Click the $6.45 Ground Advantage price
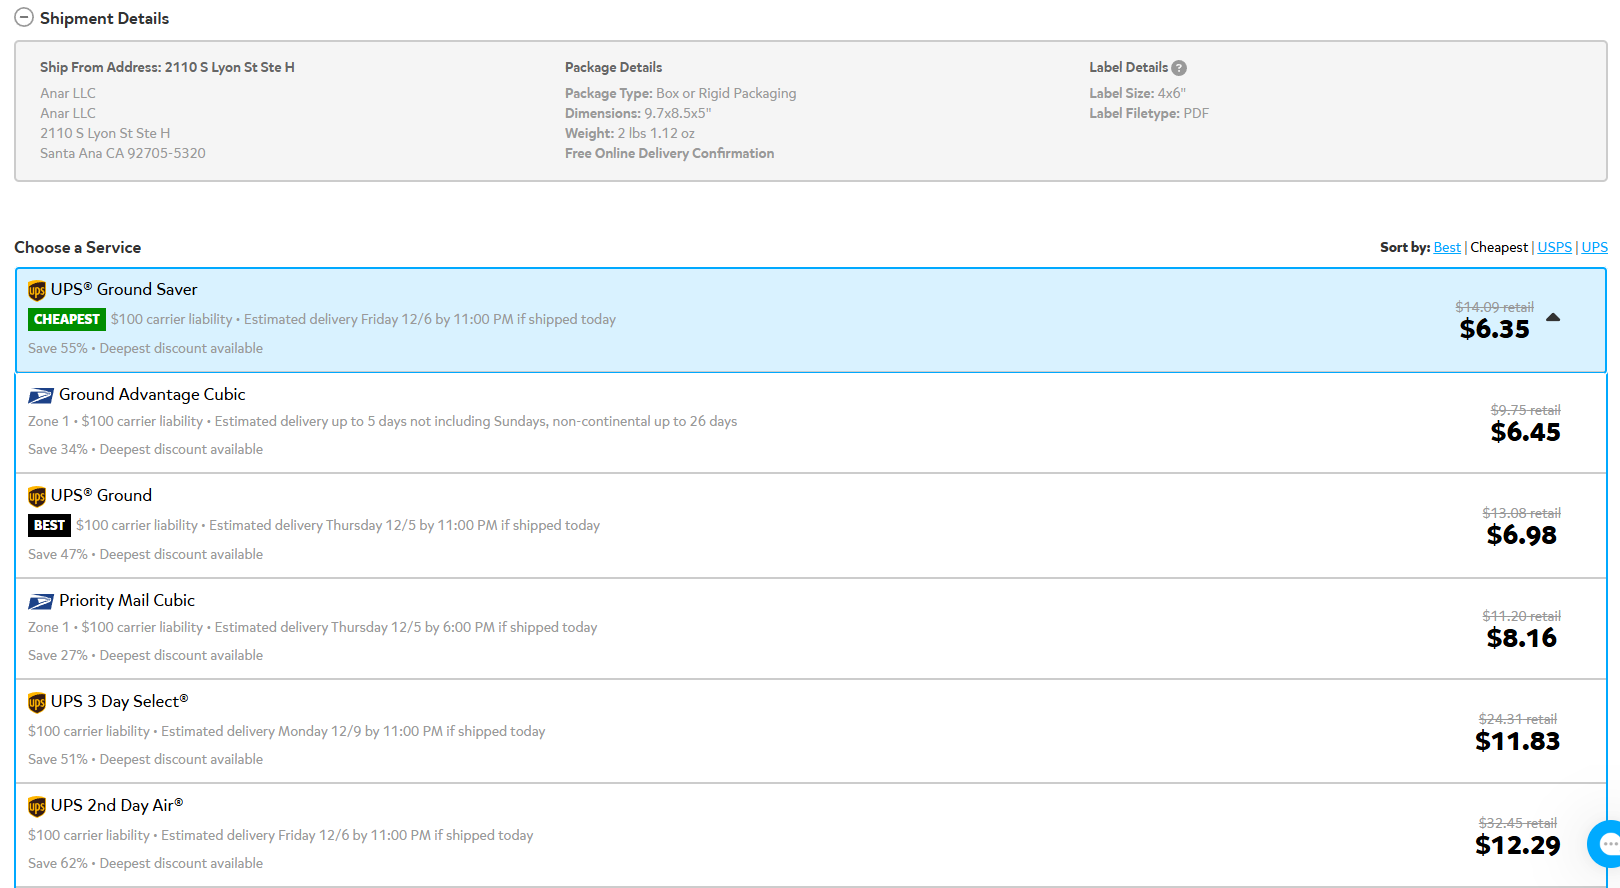Image resolution: width=1620 pixels, height=888 pixels. pyautogui.click(x=1525, y=432)
